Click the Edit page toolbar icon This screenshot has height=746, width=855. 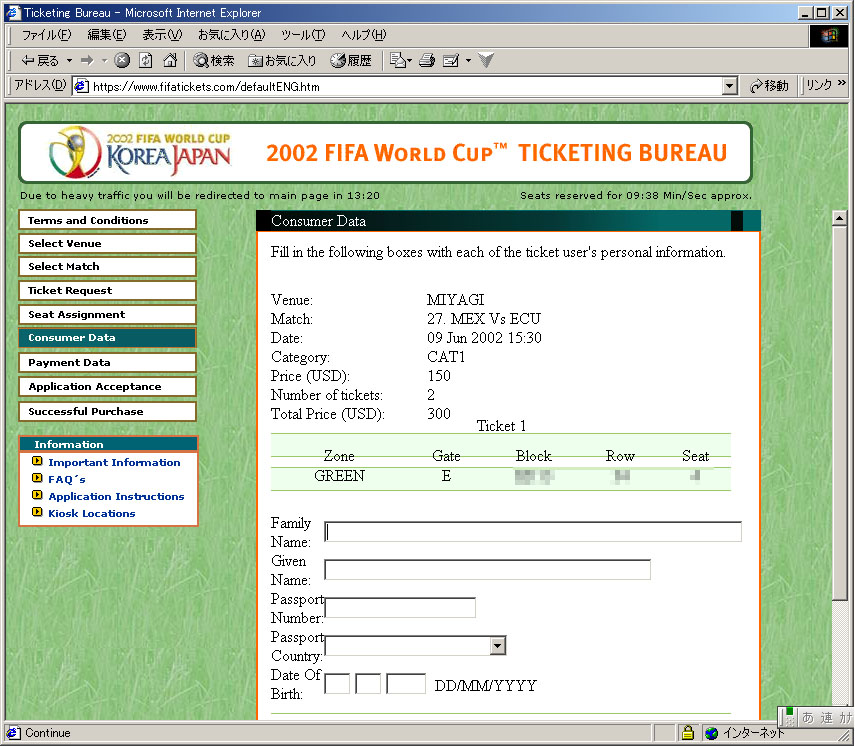point(451,61)
